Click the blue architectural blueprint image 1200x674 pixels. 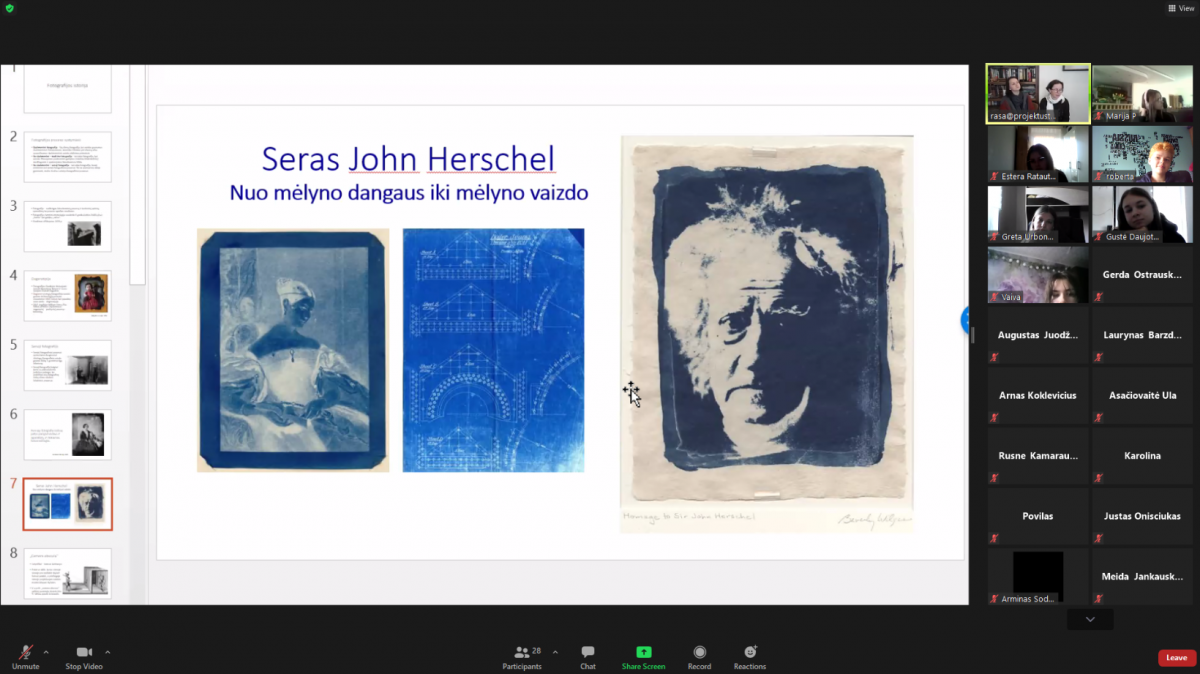pos(493,350)
